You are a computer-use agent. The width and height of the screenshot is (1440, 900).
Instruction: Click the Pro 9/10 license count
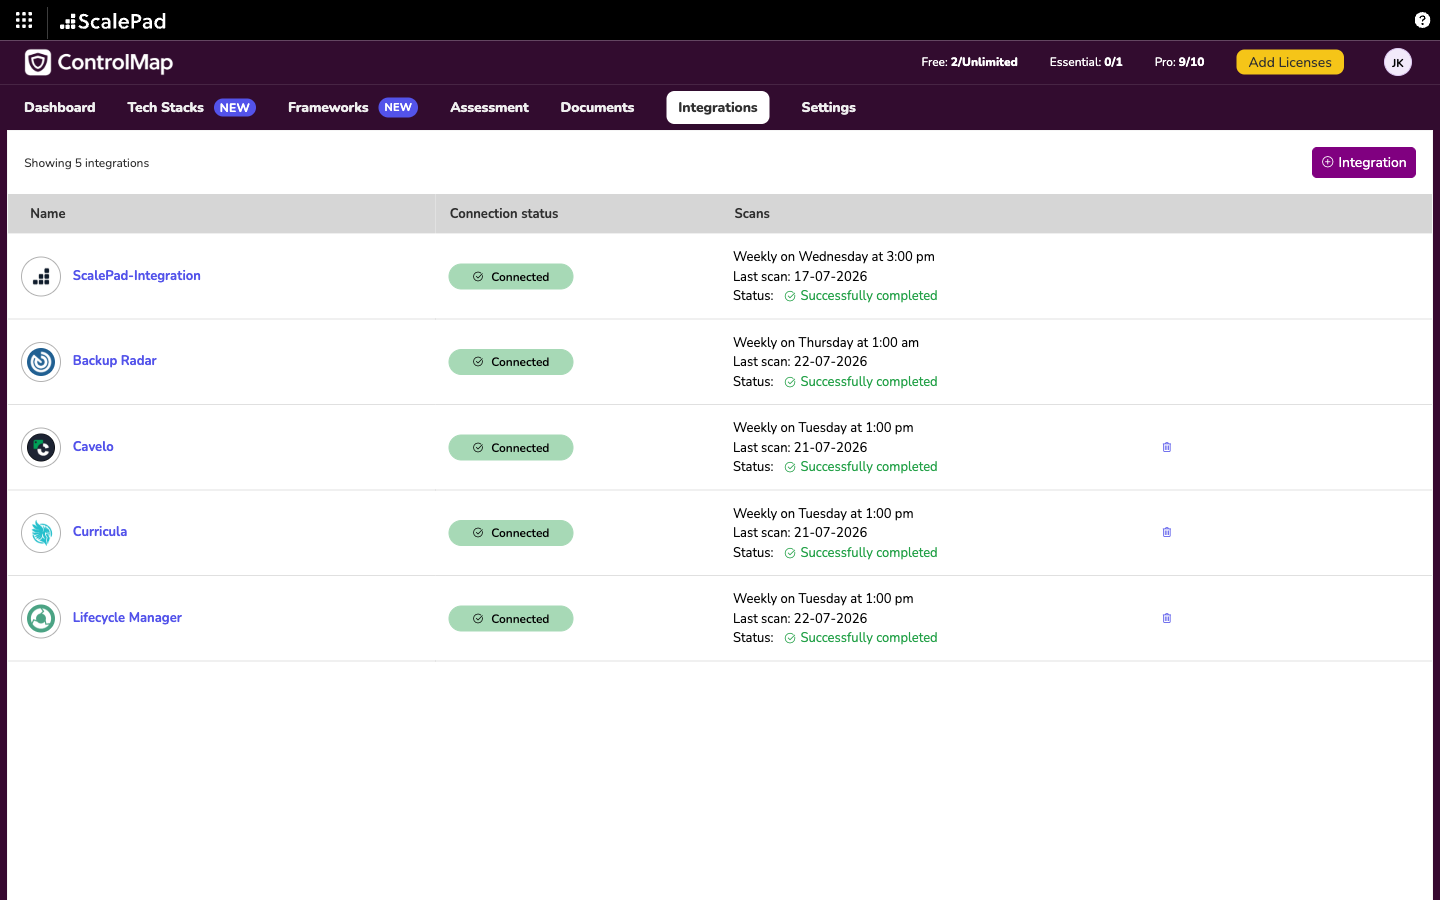[x=1179, y=62]
